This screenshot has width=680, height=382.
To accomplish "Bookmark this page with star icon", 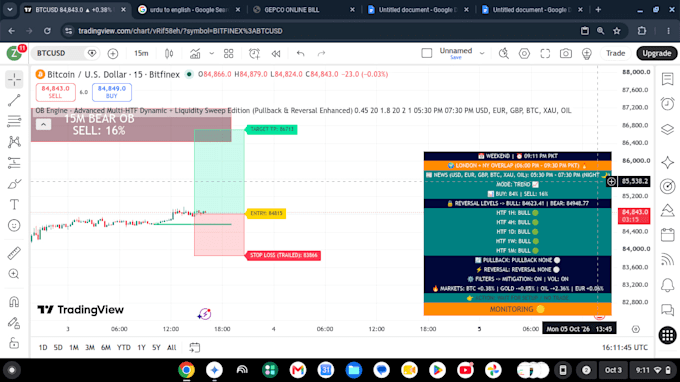I will [617, 31].
